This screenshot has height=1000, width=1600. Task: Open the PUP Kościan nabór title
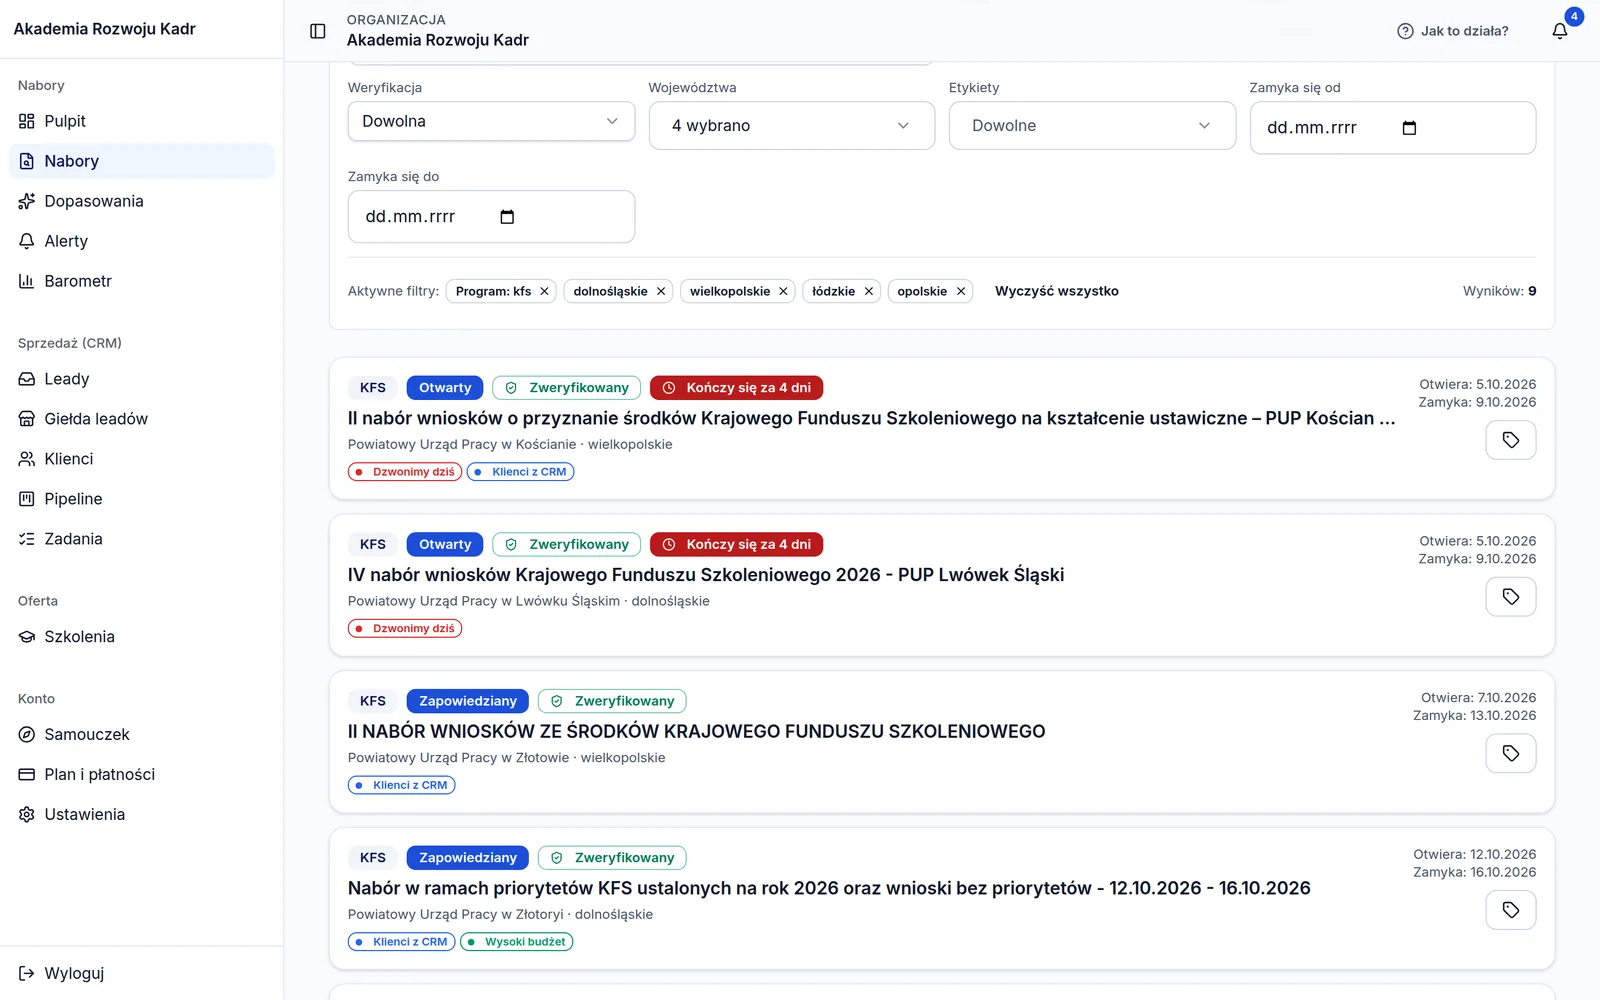point(871,418)
